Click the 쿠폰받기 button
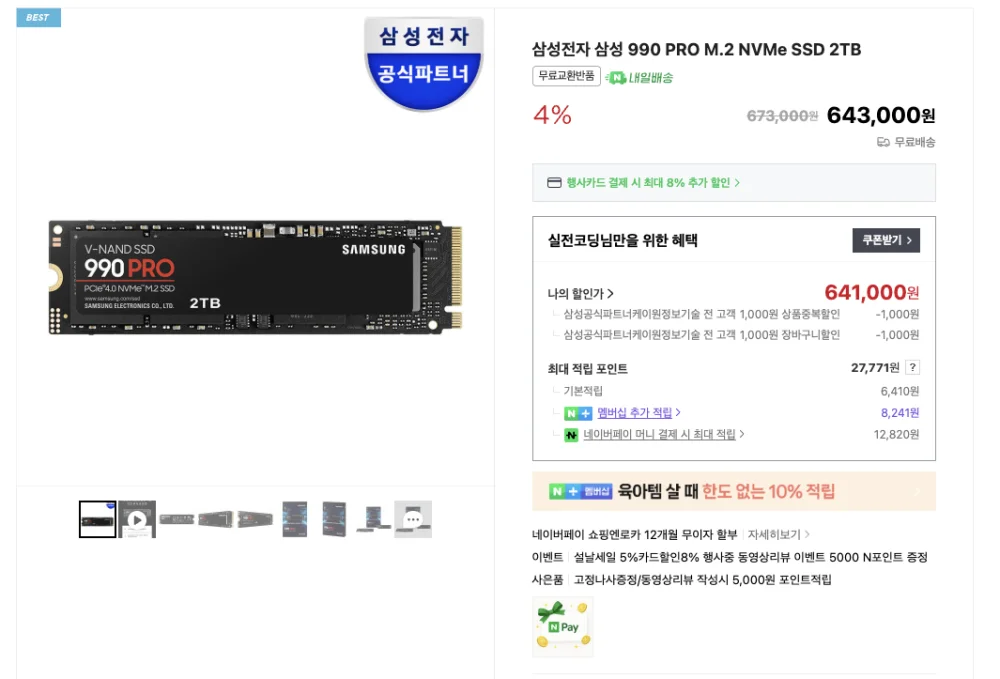The height and width of the screenshot is (679, 1000). (886, 240)
